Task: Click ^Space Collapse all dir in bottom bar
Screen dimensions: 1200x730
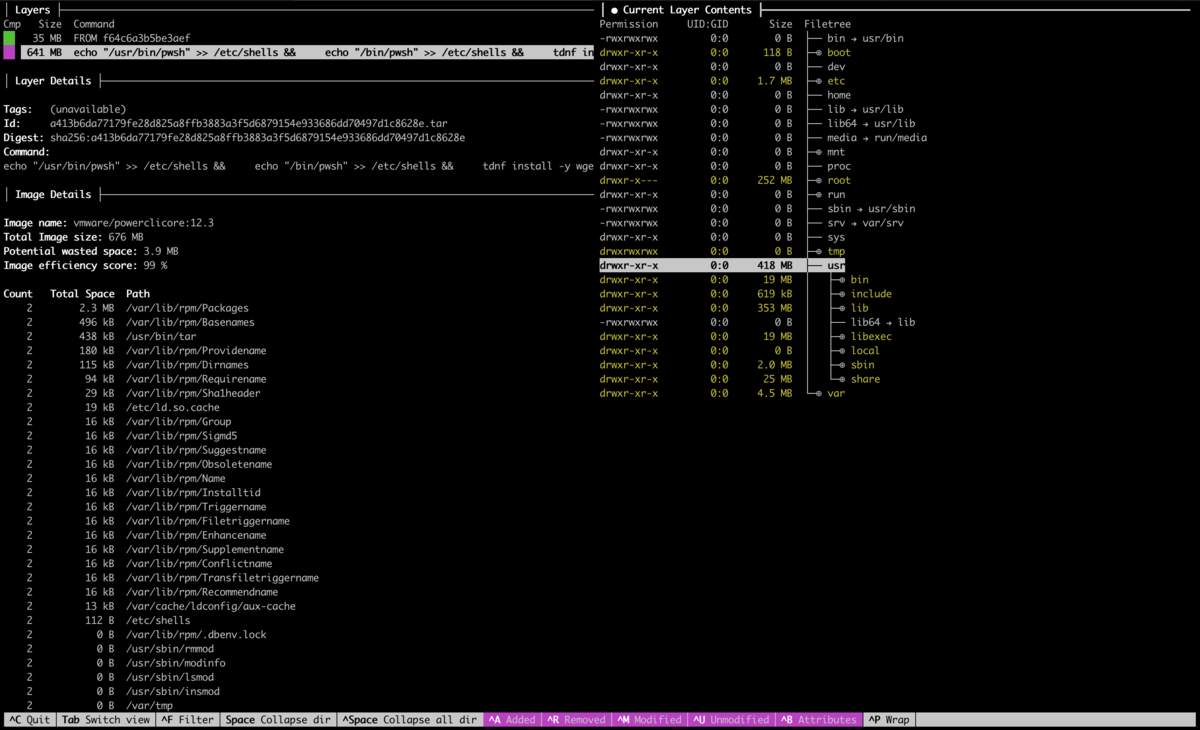Action: click(409, 720)
